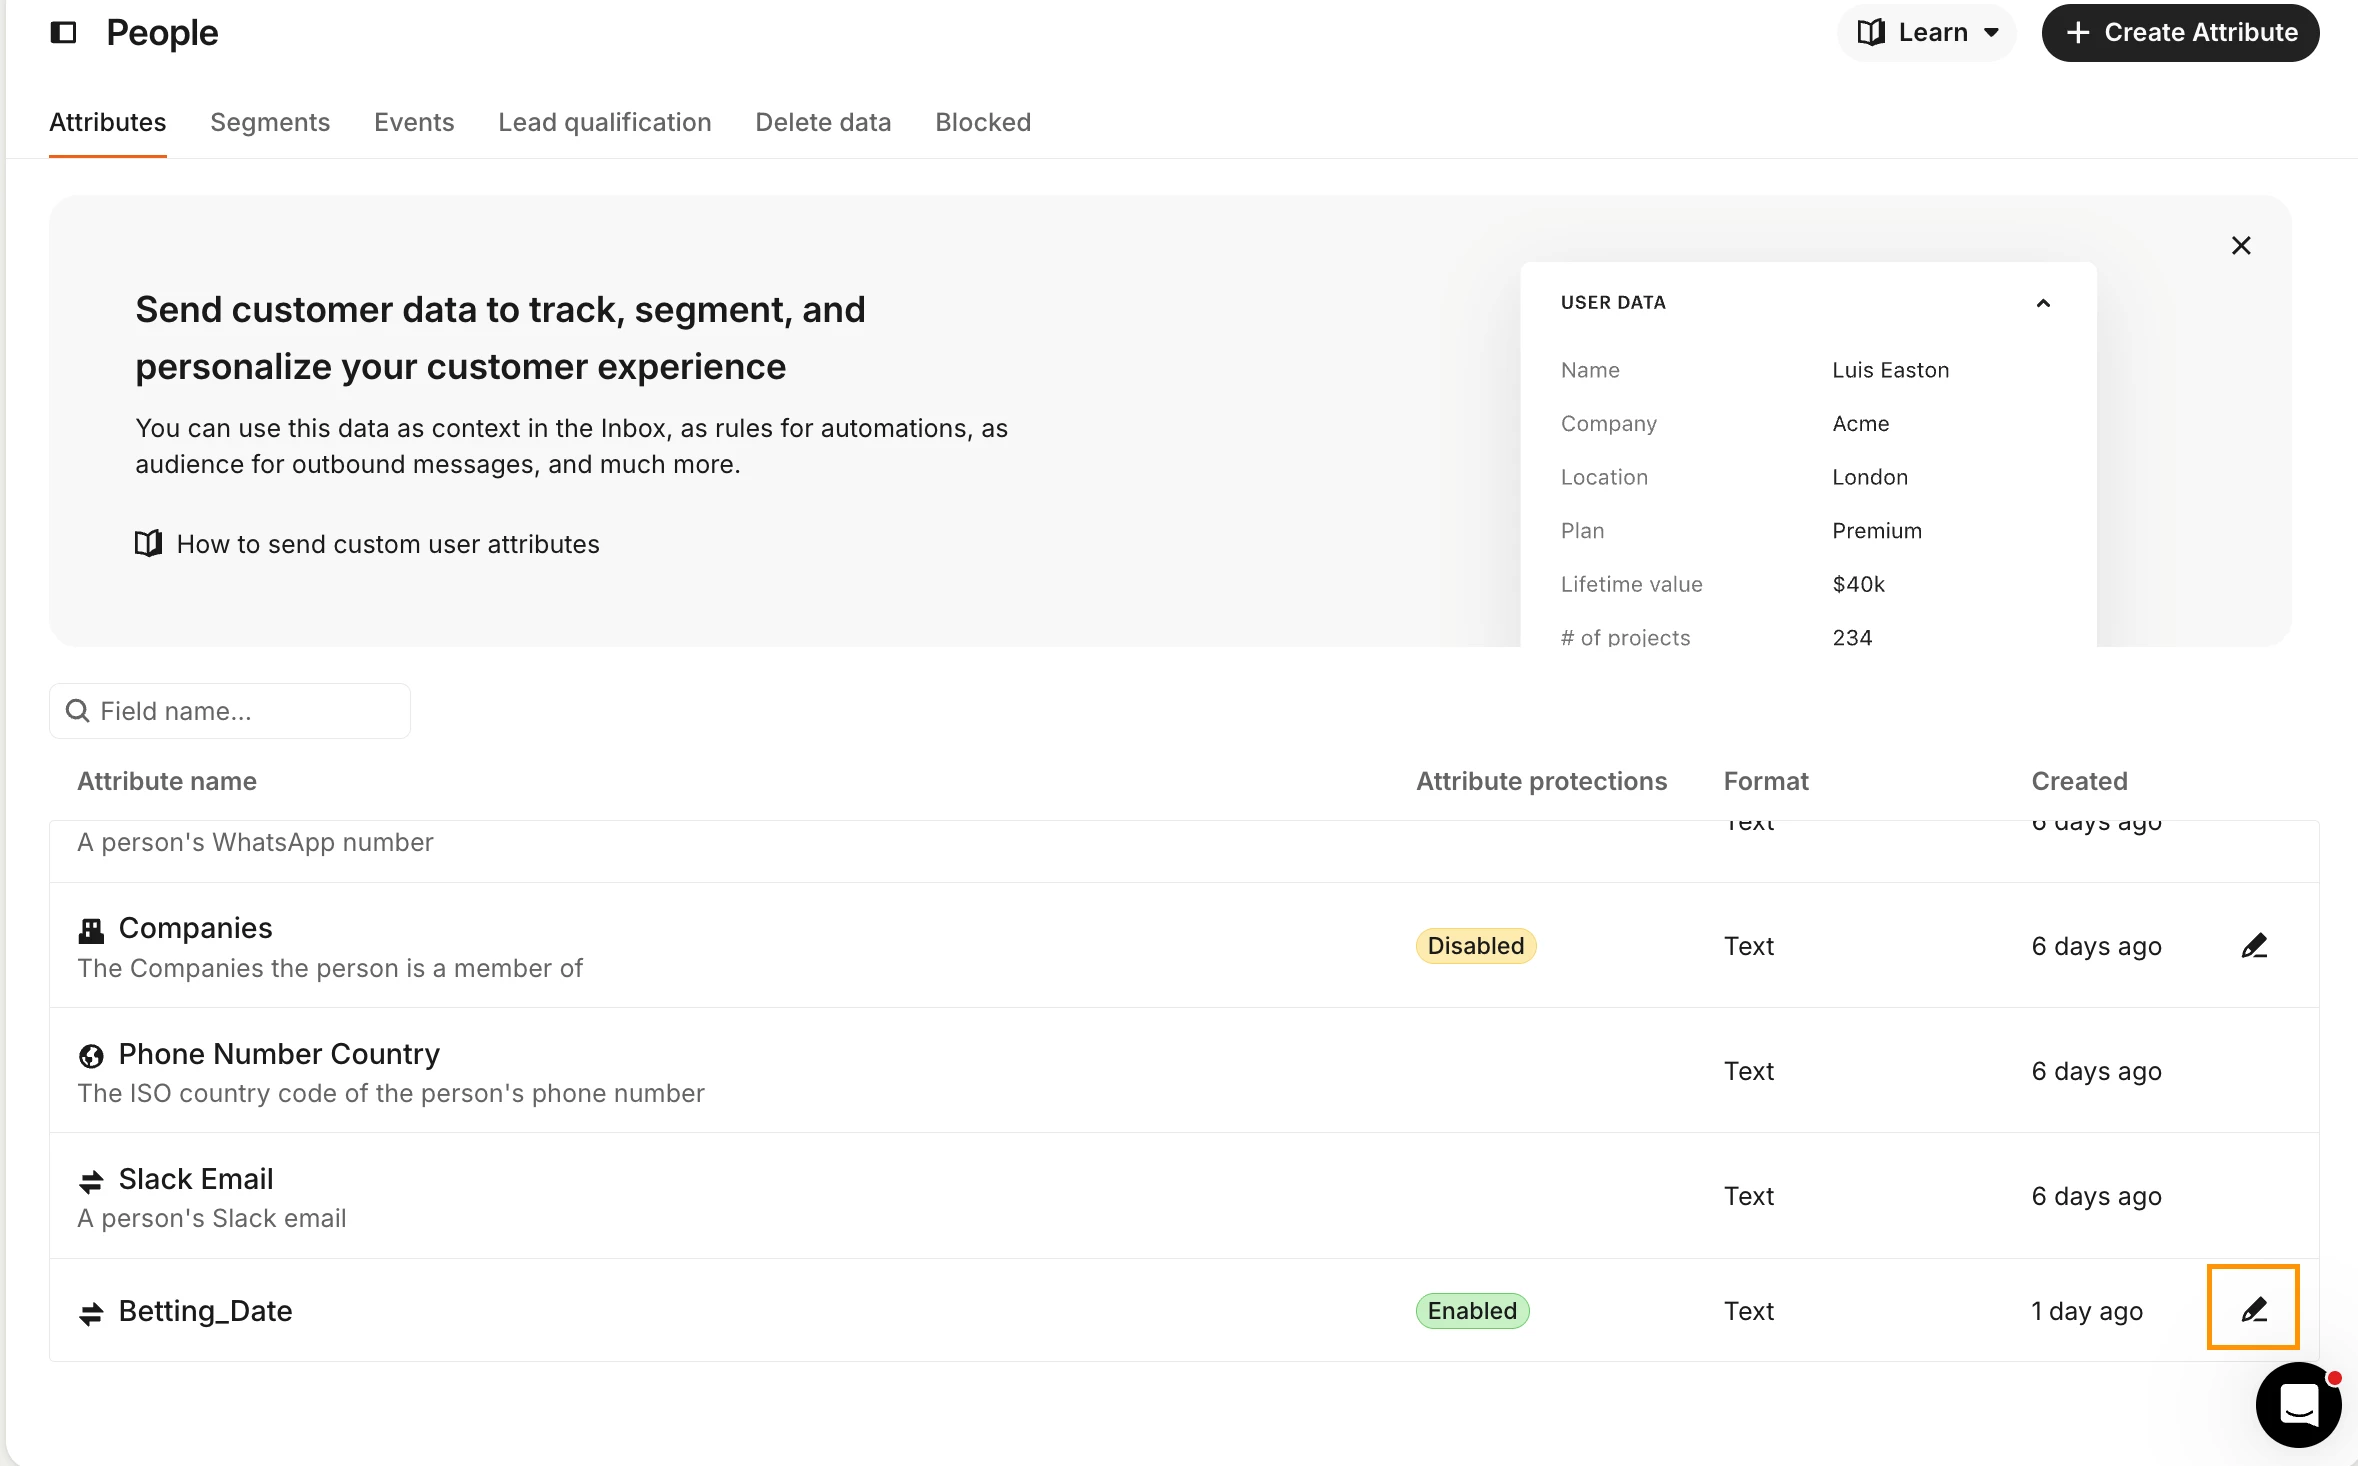2358x1466 pixels.
Task: Click the edit pencil for Companies attribute
Action: (2253, 945)
